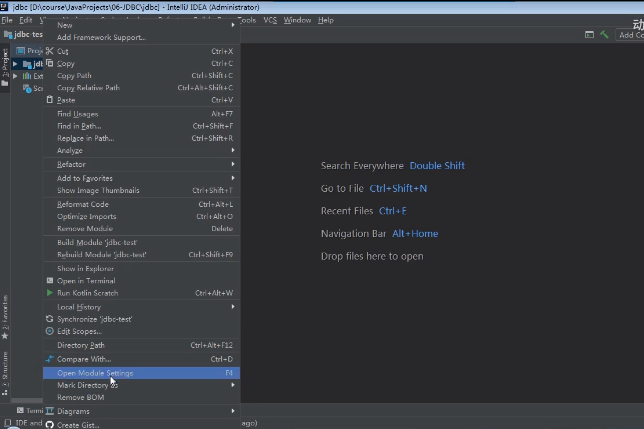This screenshot has height=429, width=644.
Task: Open the Local History submenu
Action: [x=142, y=307]
